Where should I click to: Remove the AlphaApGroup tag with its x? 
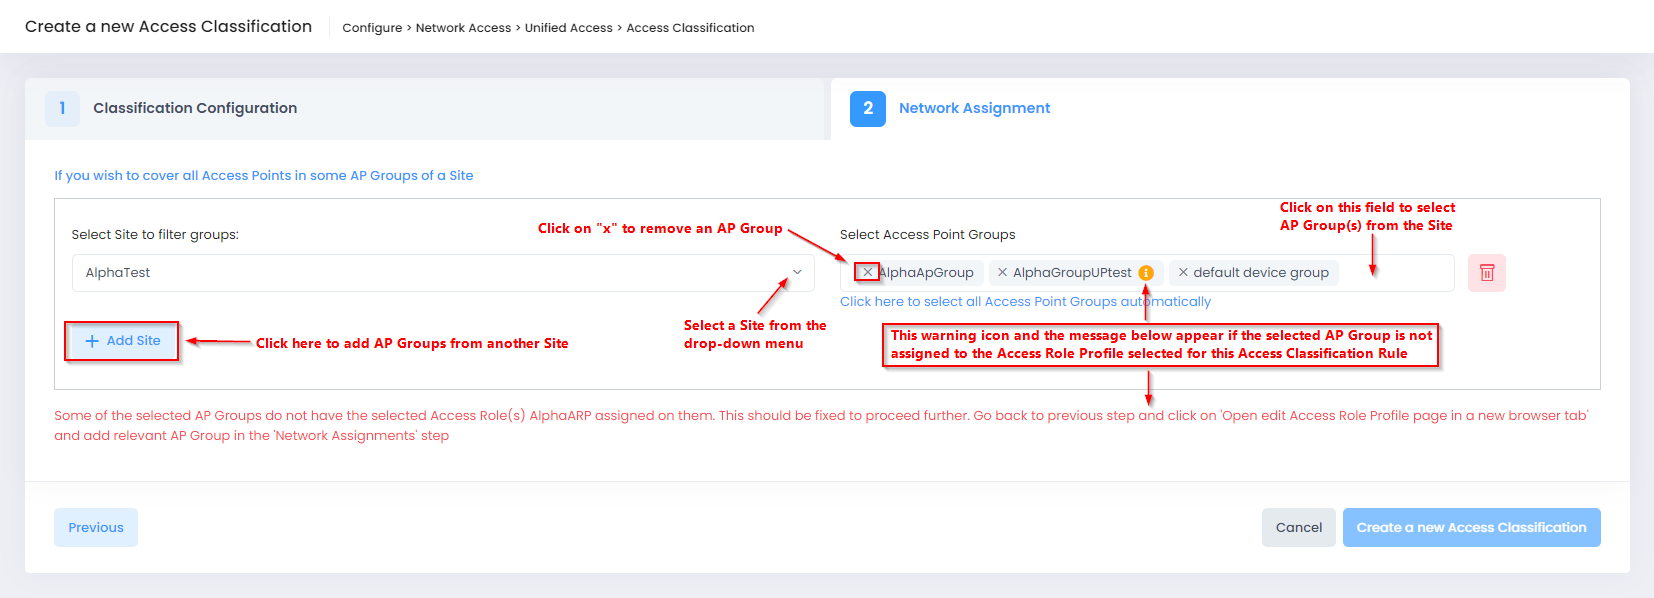[867, 272]
